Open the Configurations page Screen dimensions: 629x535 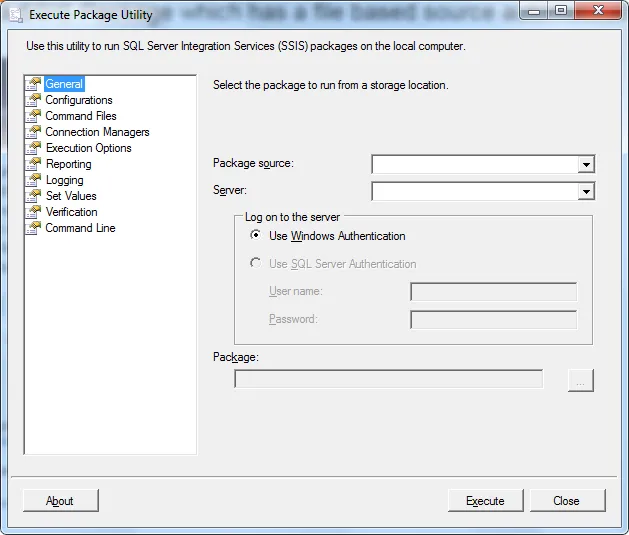tap(79, 100)
